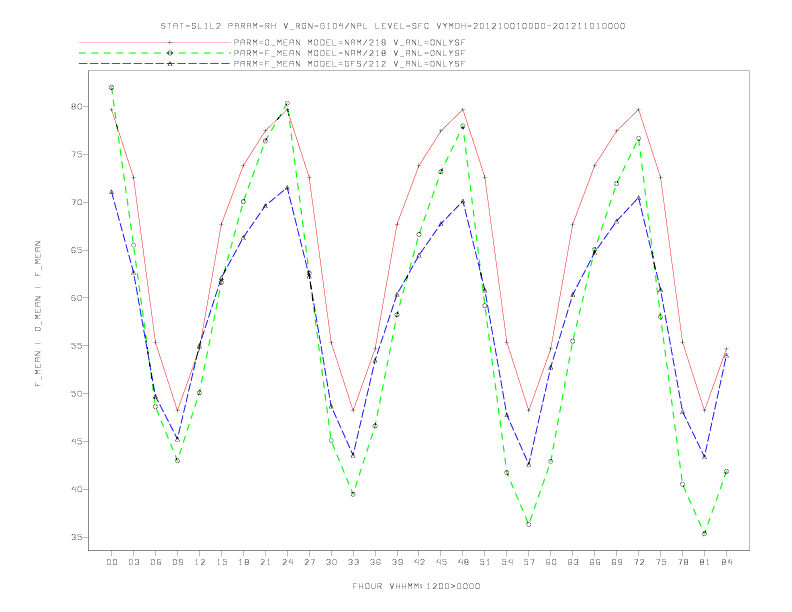Click the x-axis forecast hour label 39

click(x=397, y=562)
